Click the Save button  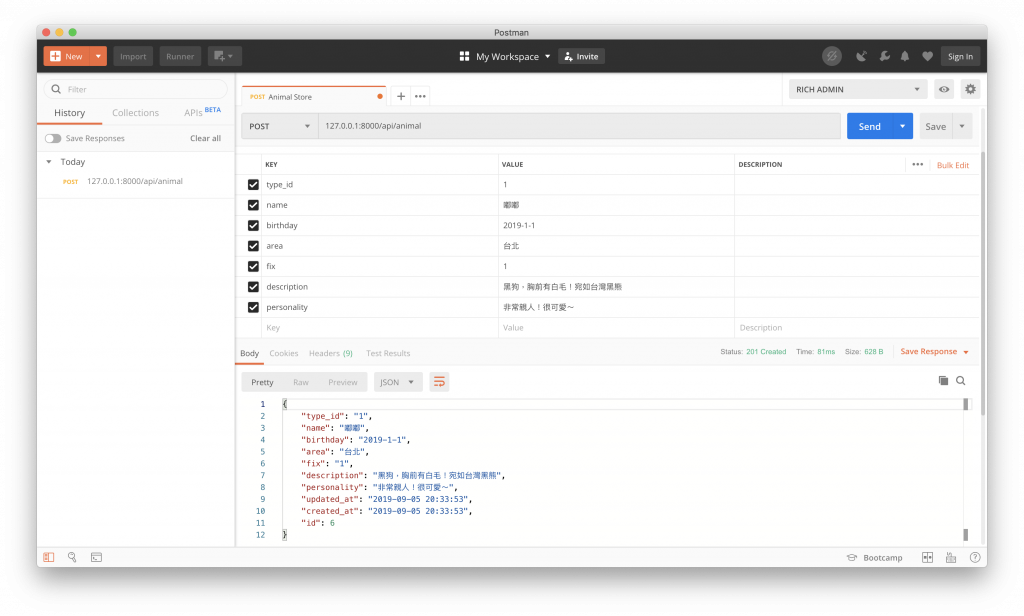pyautogui.click(x=935, y=126)
